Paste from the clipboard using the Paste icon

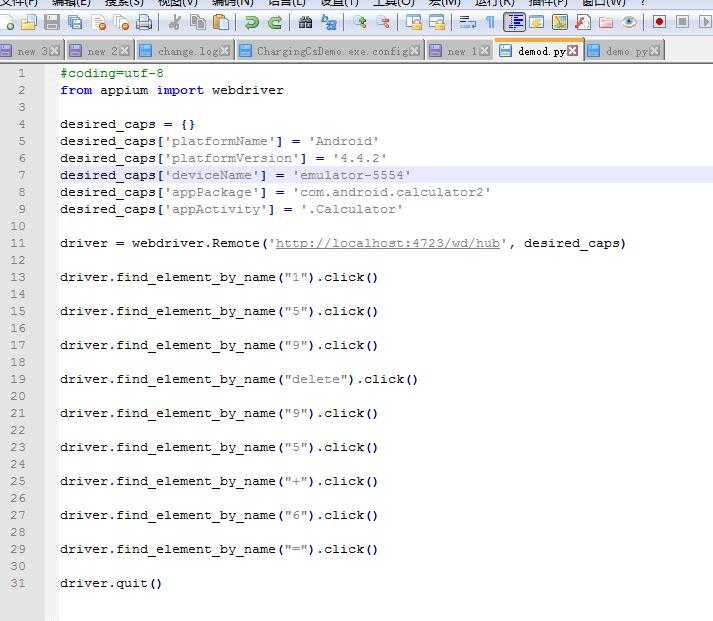point(221,22)
